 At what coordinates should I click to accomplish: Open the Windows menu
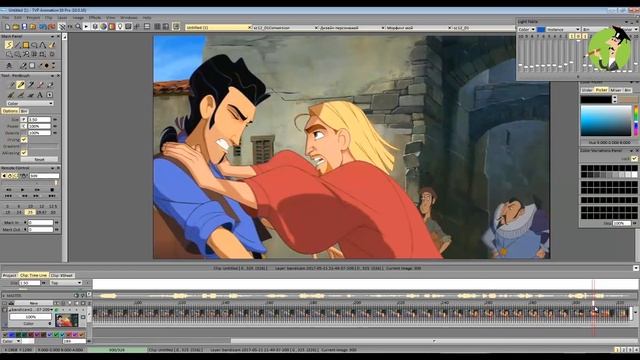coord(129,18)
